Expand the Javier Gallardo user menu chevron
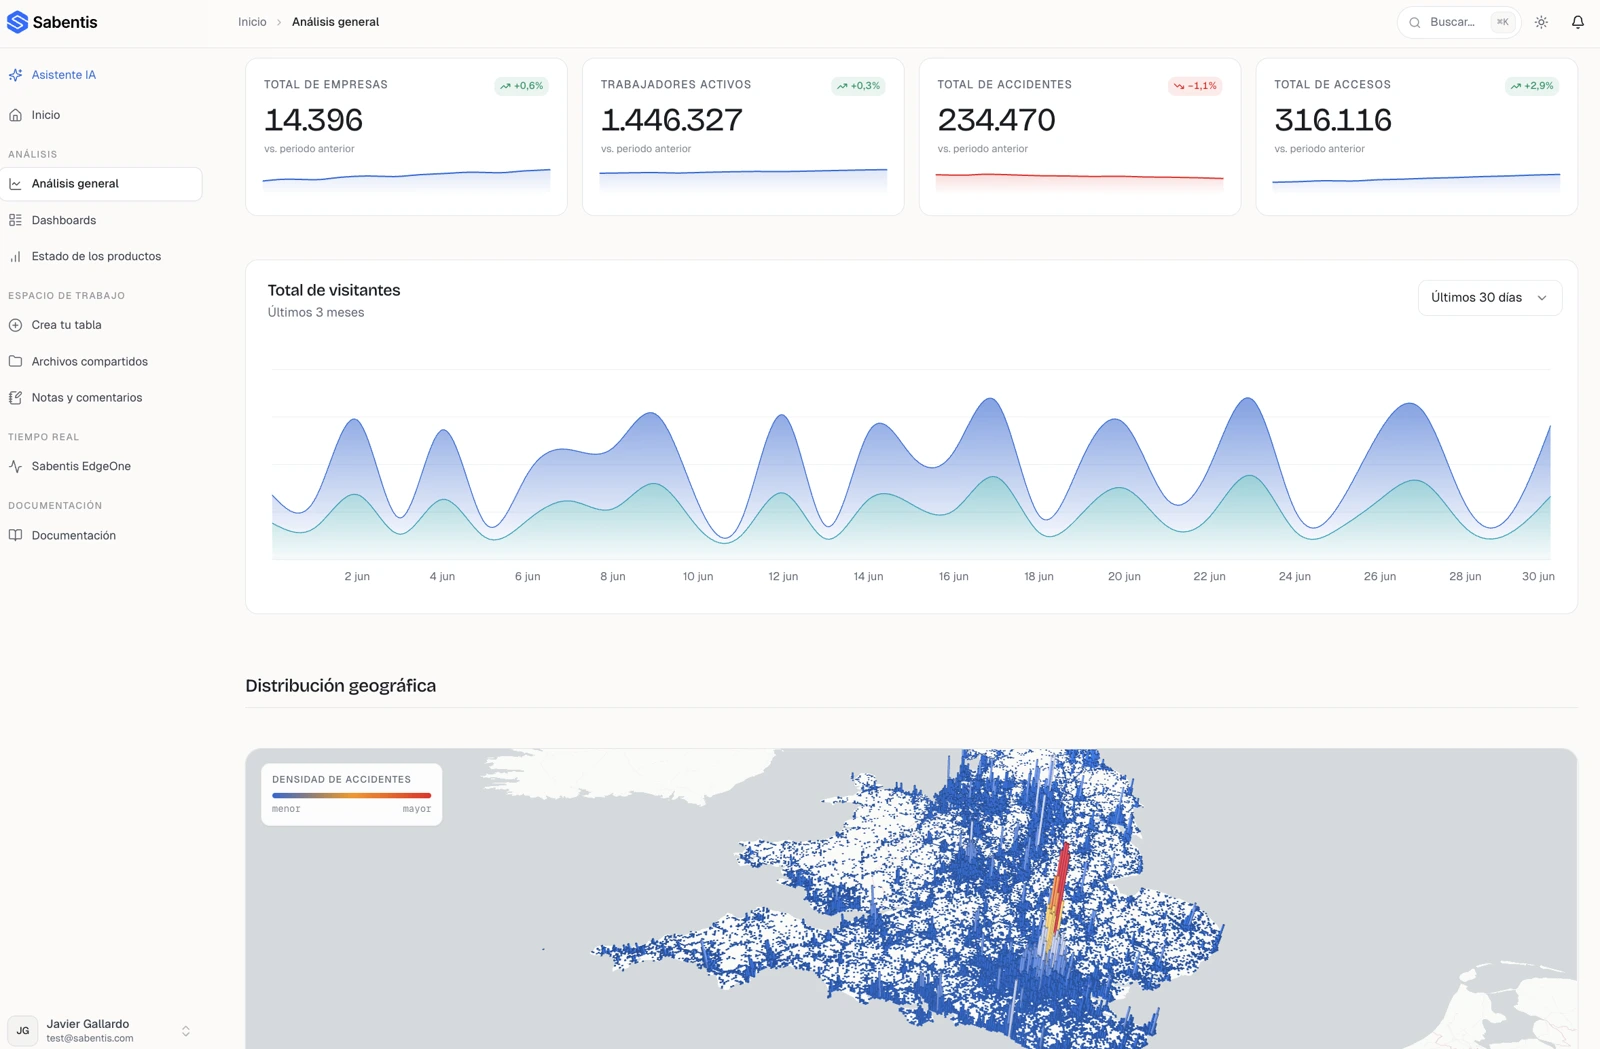The image size is (1600, 1049). [x=185, y=1031]
